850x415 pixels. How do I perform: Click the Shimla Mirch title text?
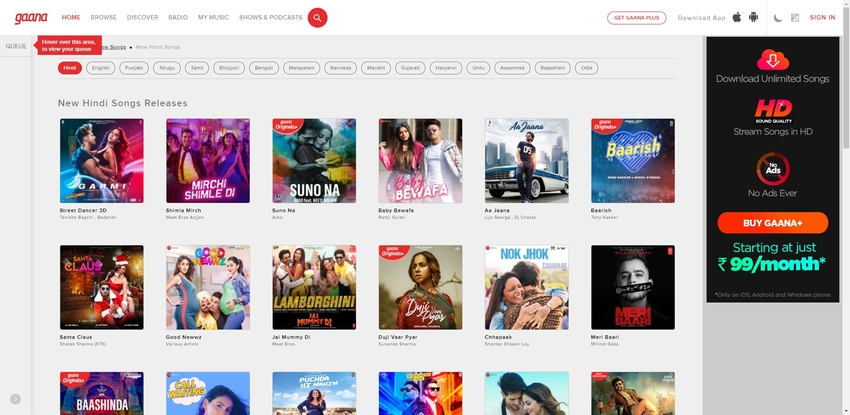coord(183,210)
